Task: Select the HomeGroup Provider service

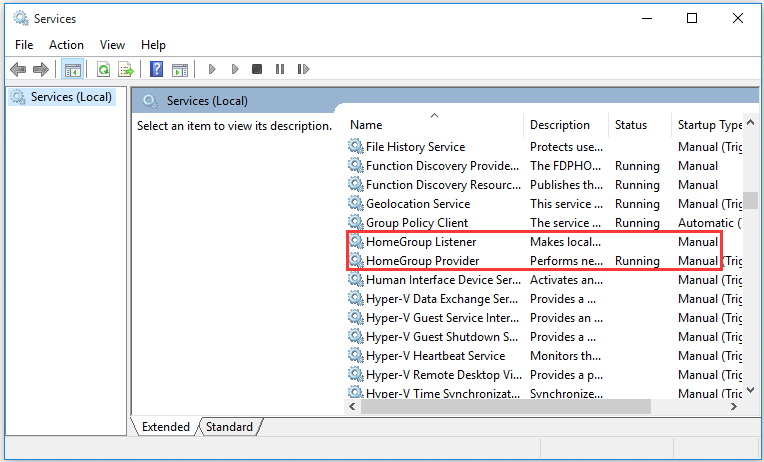Action: [422, 261]
